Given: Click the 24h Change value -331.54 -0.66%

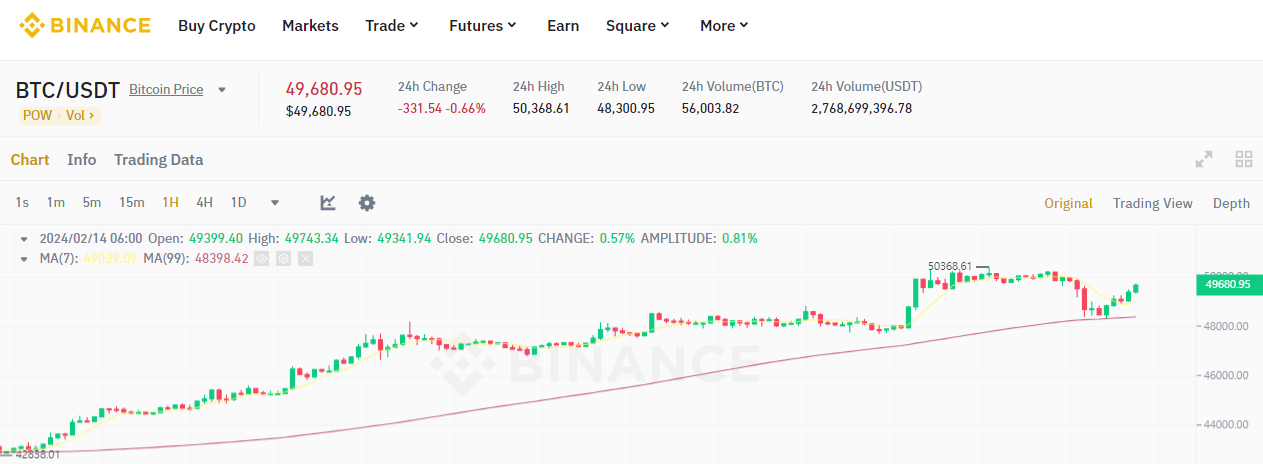Looking at the screenshot, I should 441,108.
